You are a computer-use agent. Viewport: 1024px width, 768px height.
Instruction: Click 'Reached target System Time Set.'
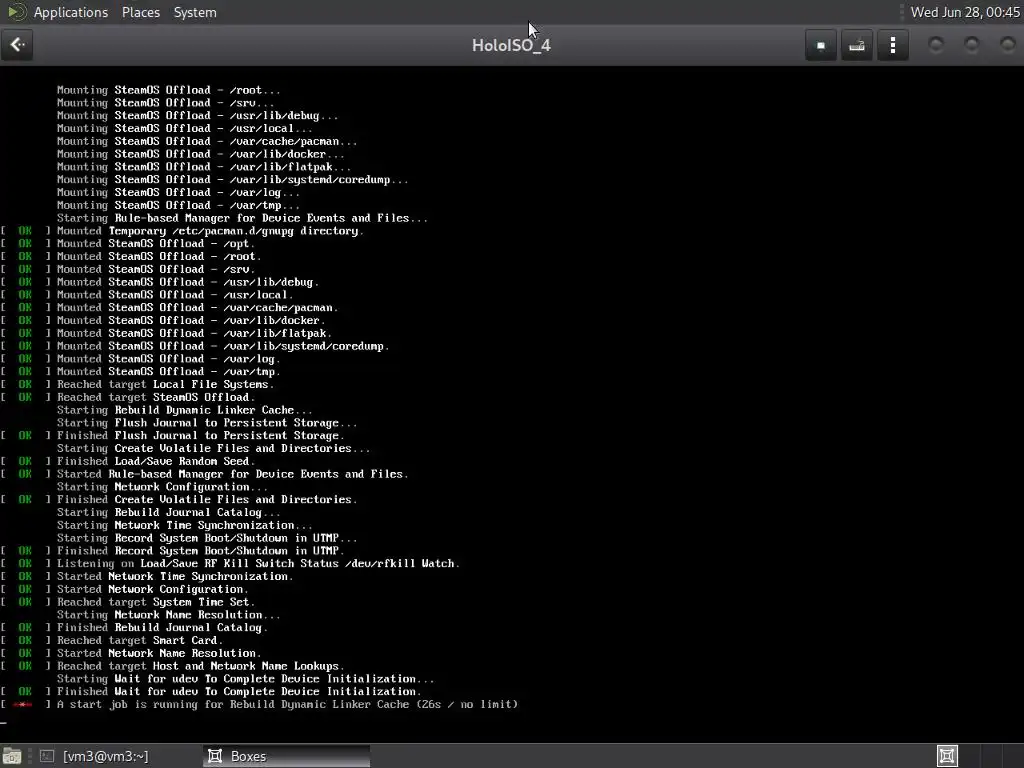[x=156, y=602]
